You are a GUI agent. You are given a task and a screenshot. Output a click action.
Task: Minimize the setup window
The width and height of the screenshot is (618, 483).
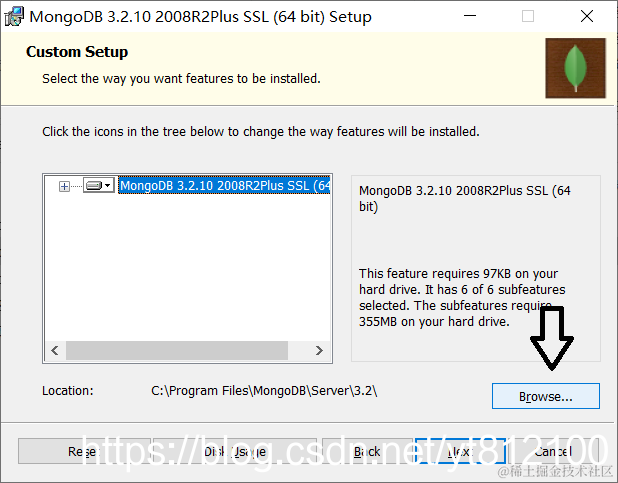coord(470,16)
